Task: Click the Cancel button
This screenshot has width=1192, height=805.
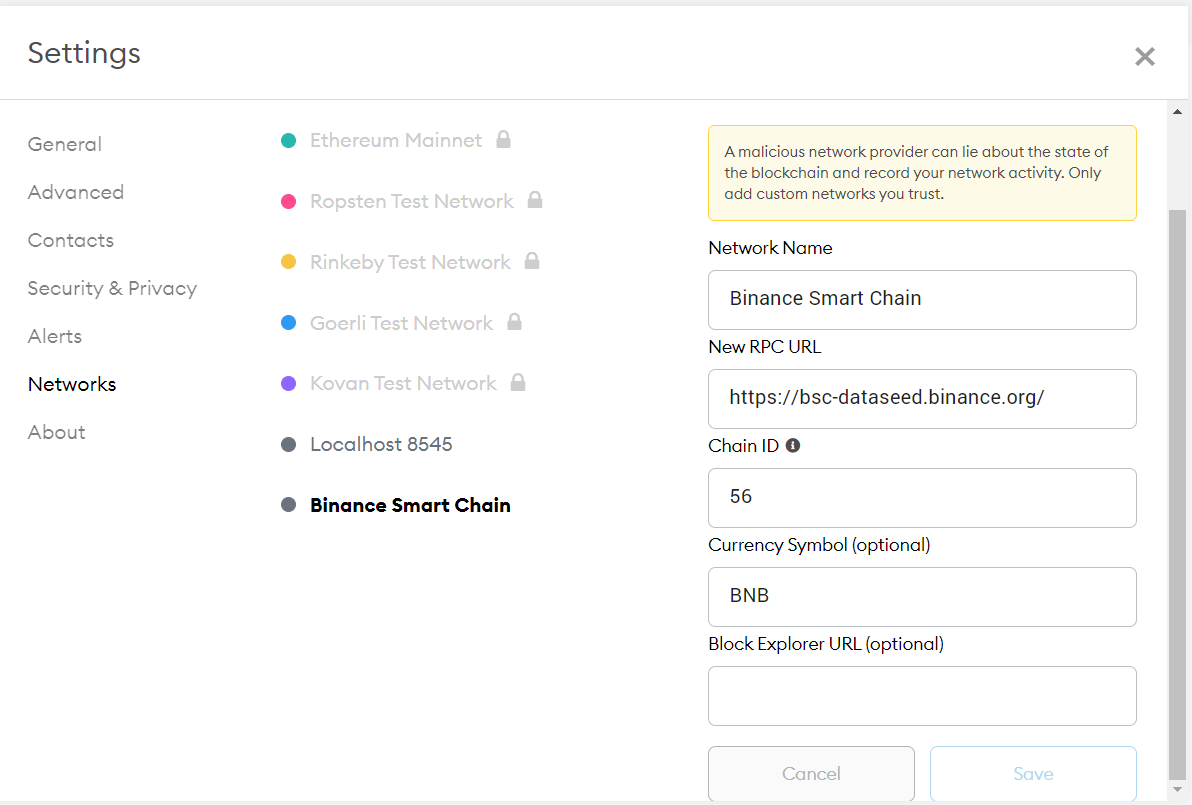Action: tap(811, 773)
